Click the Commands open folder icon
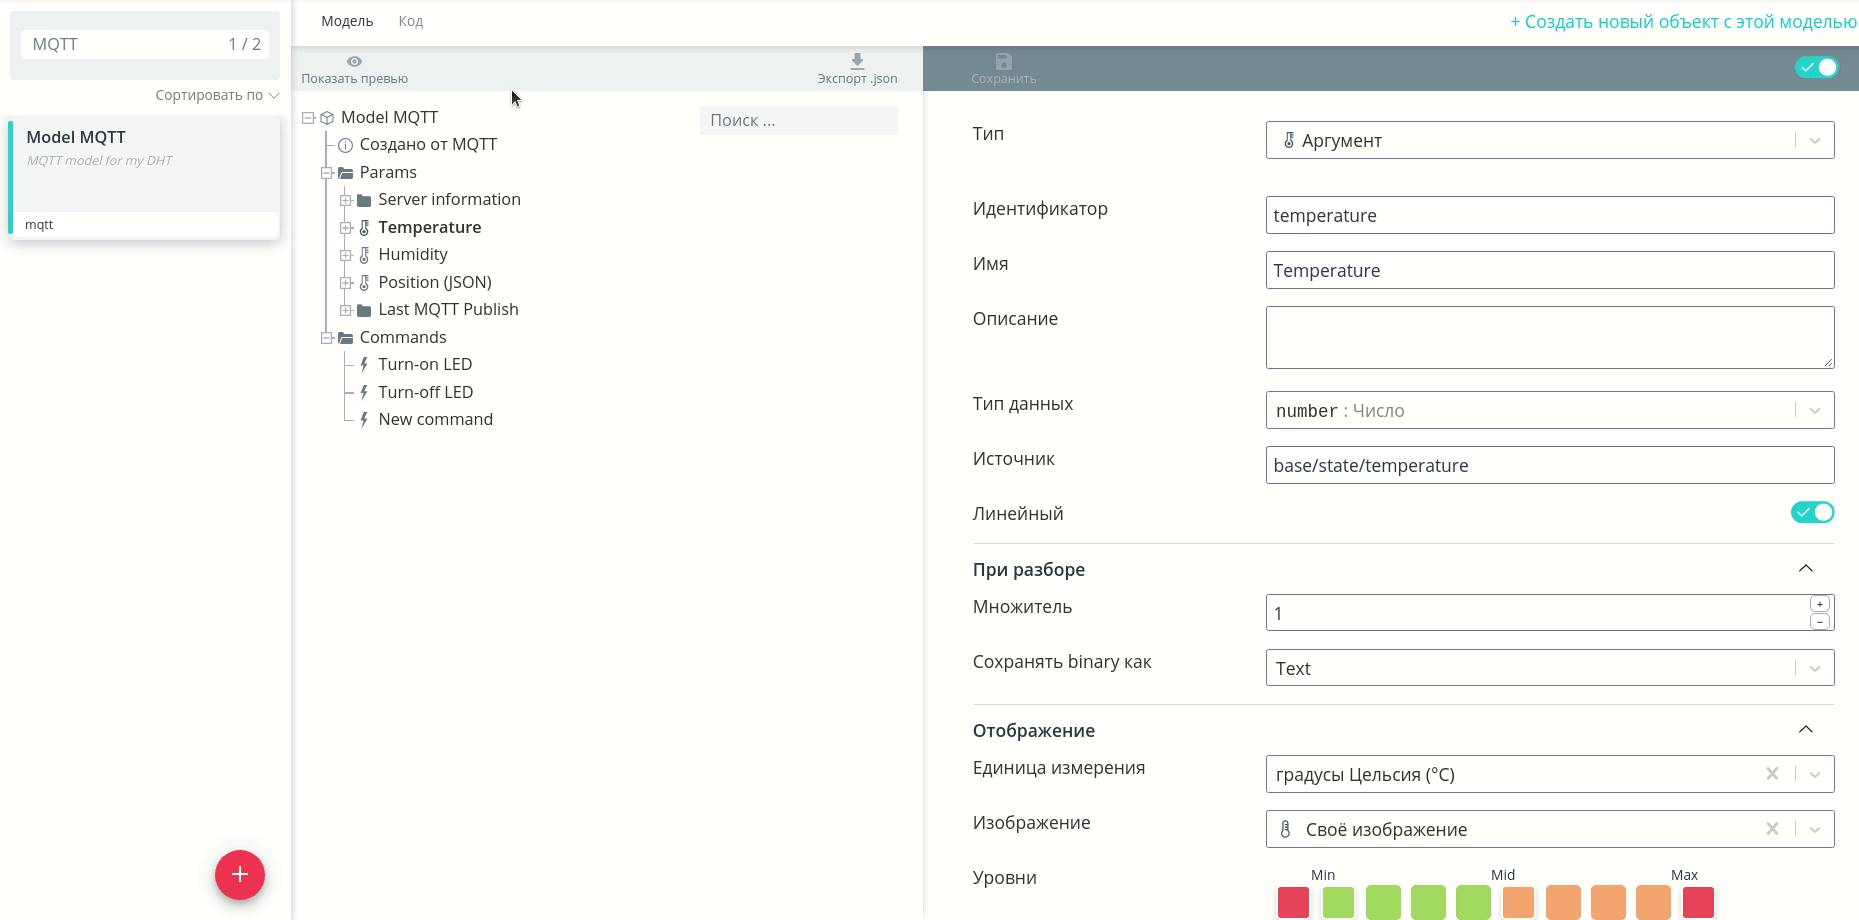The height and width of the screenshot is (920, 1859). point(346,338)
